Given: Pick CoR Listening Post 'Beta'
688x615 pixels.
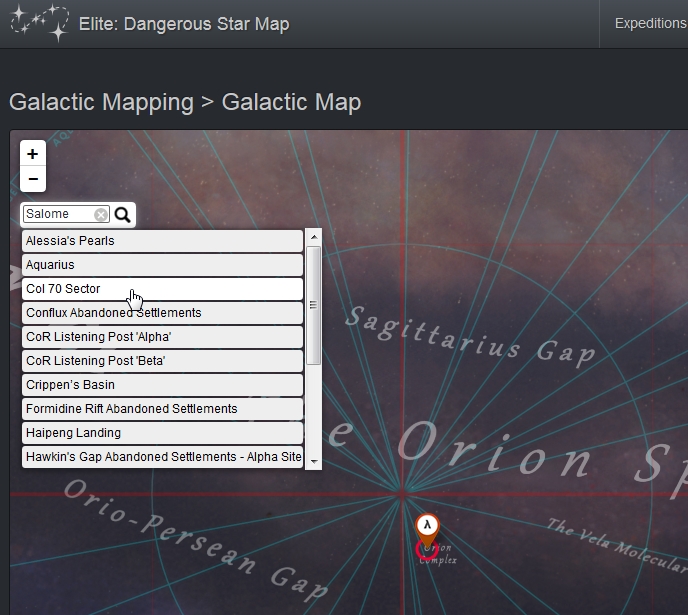Looking at the screenshot, I should click(162, 361).
